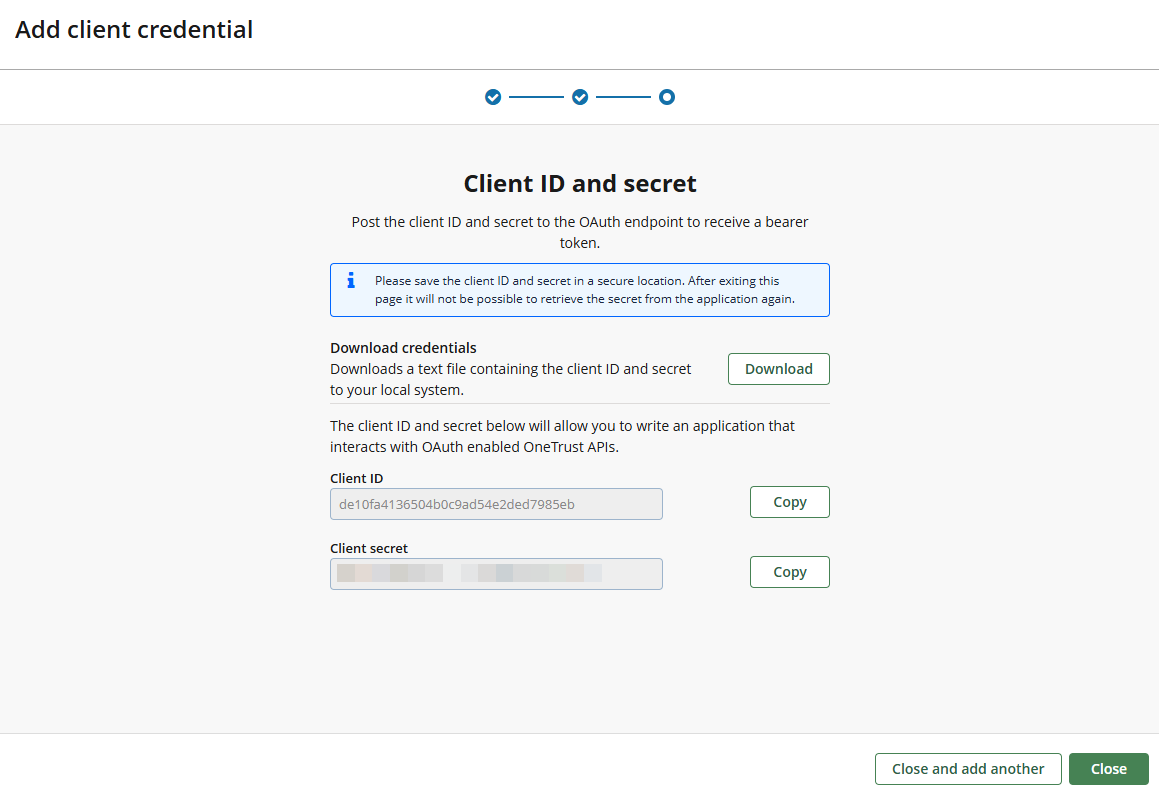Click the Download button to save credentials file

(778, 368)
